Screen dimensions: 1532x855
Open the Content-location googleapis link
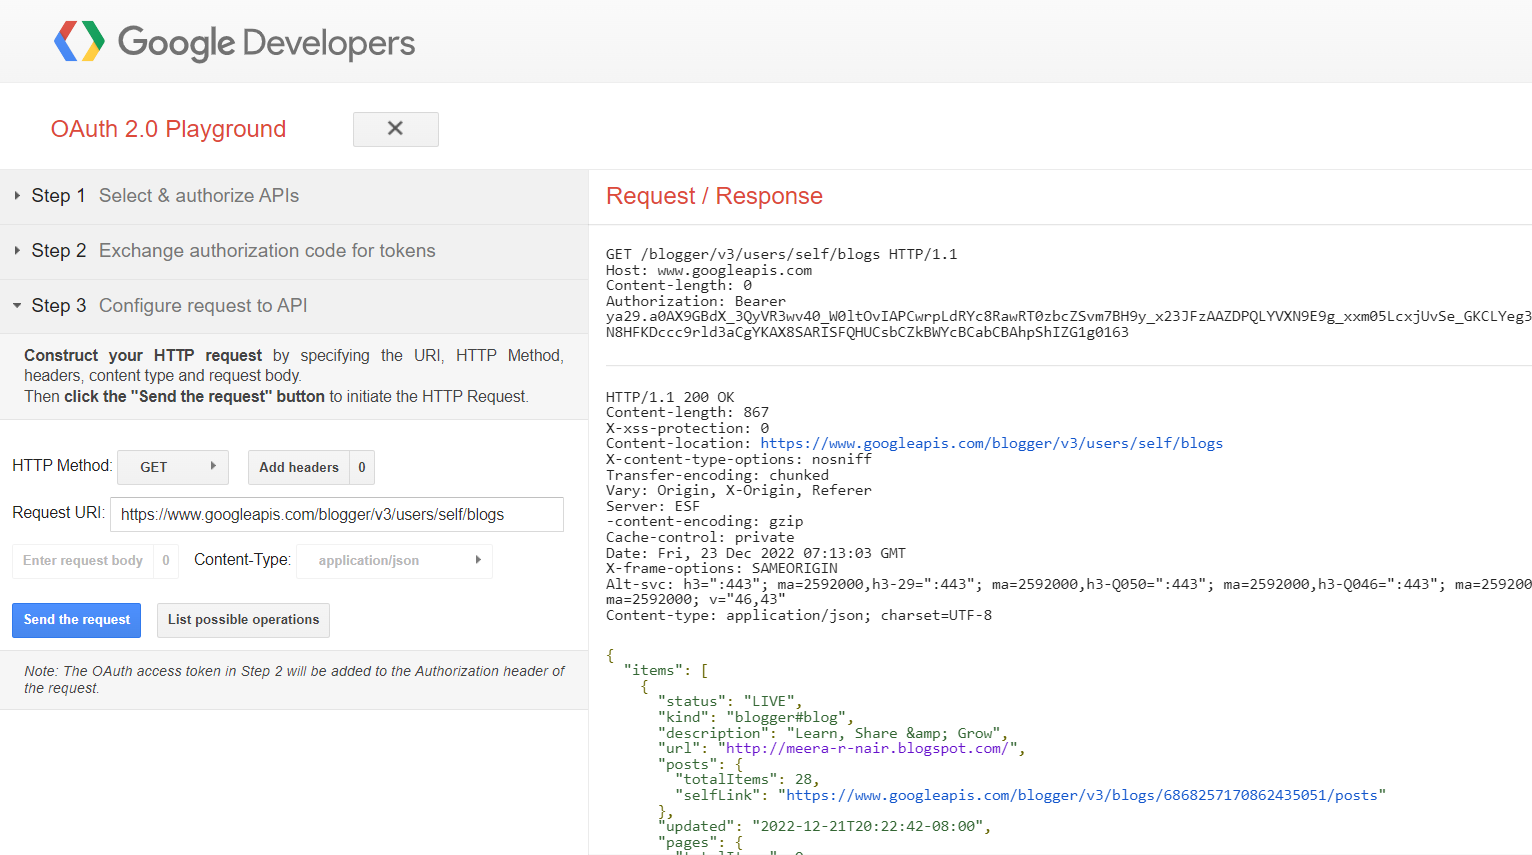[x=991, y=443]
